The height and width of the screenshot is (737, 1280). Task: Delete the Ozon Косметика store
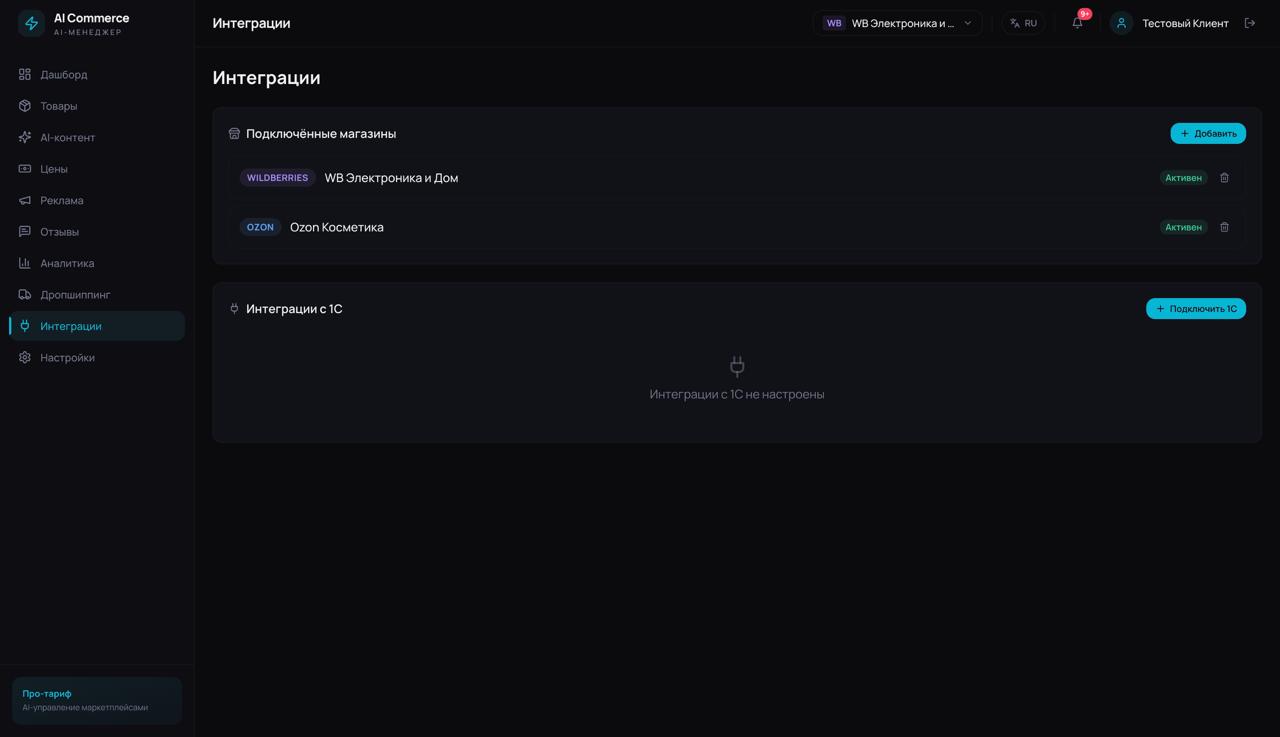coord(1224,227)
